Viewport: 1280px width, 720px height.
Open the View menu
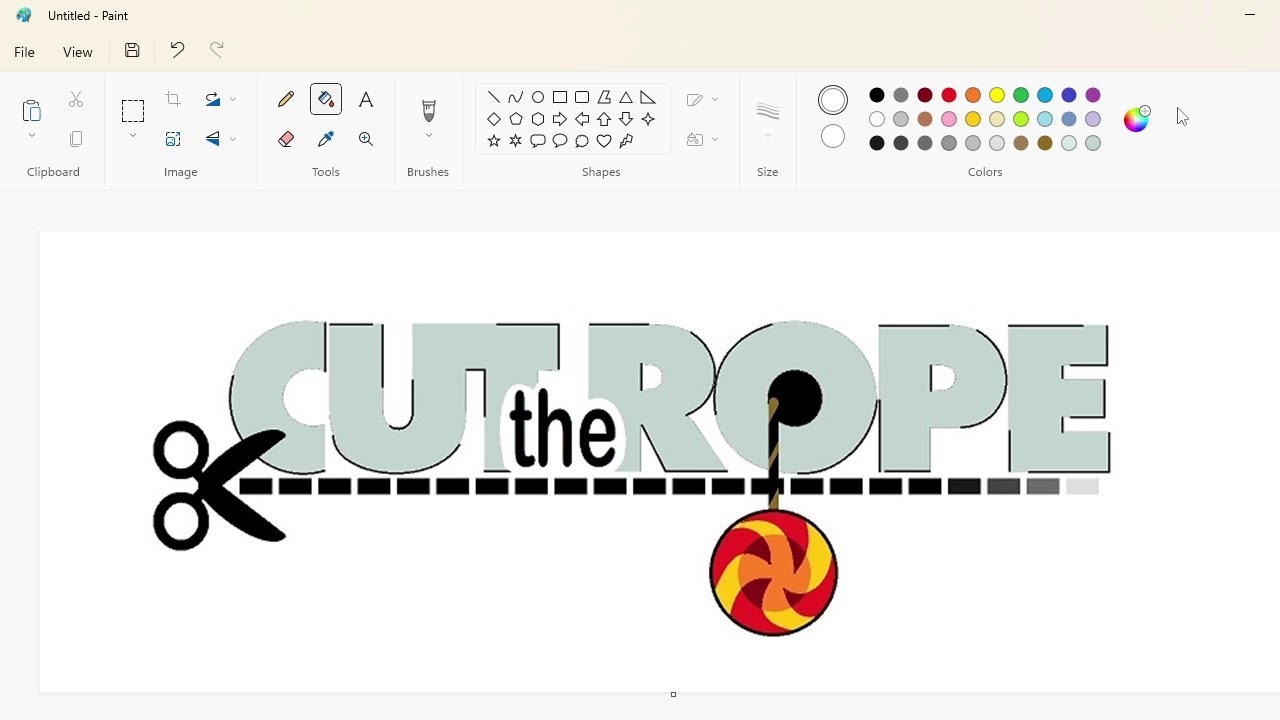click(78, 52)
